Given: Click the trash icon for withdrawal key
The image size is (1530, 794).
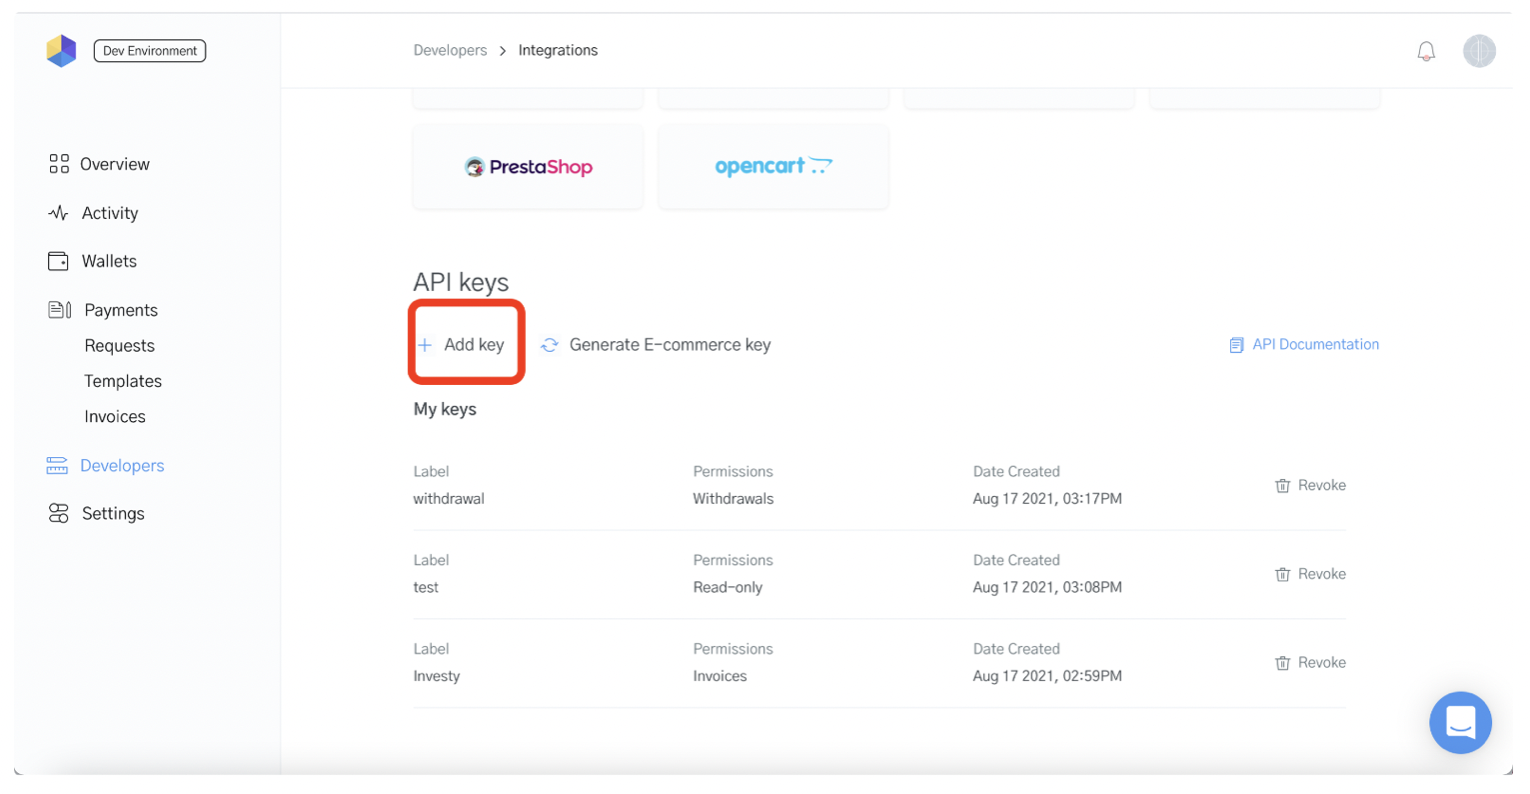Looking at the screenshot, I should pyautogui.click(x=1282, y=486).
